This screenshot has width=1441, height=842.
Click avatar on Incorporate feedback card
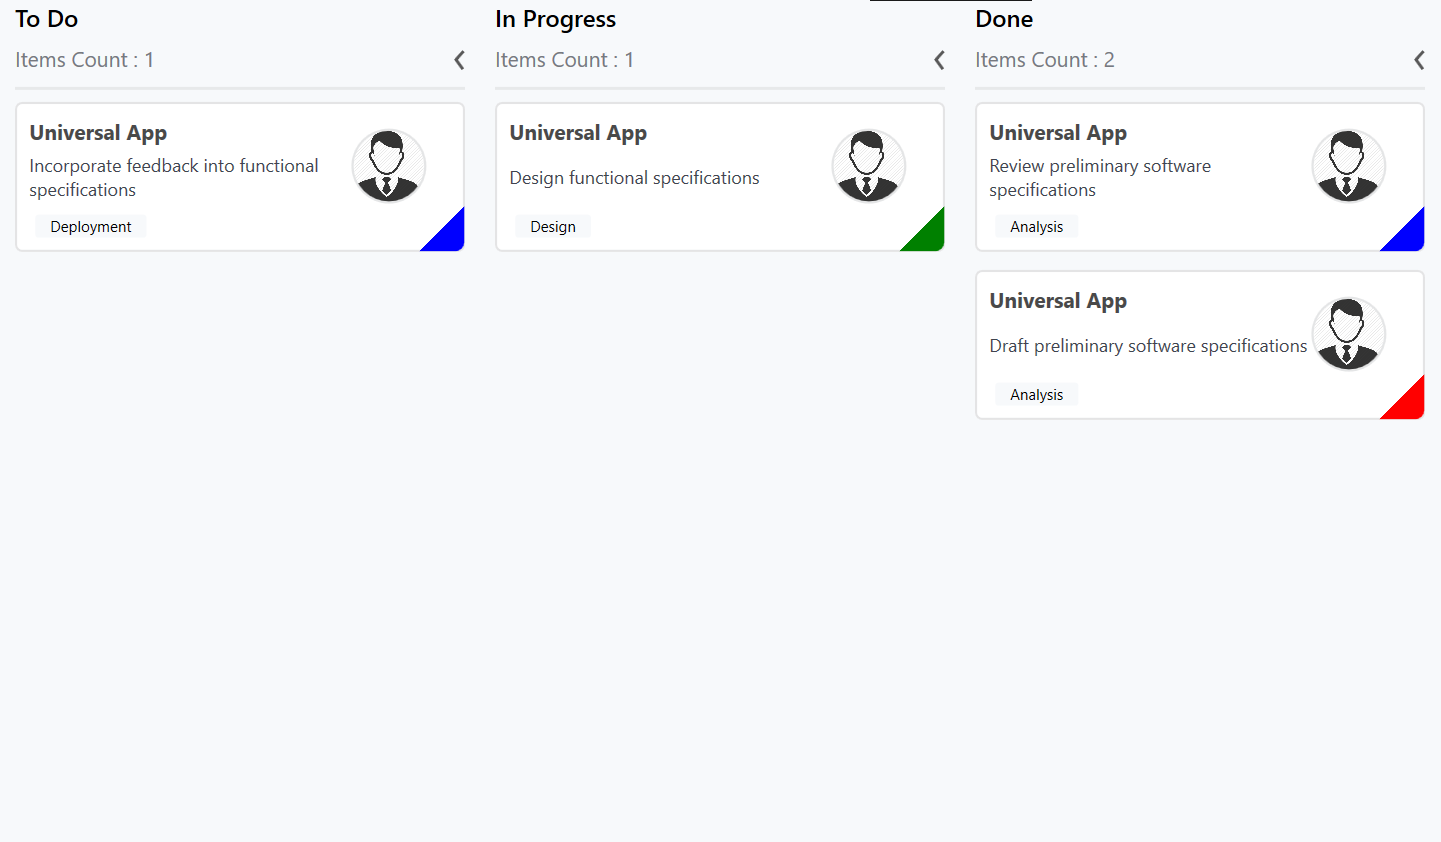pos(389,166)
